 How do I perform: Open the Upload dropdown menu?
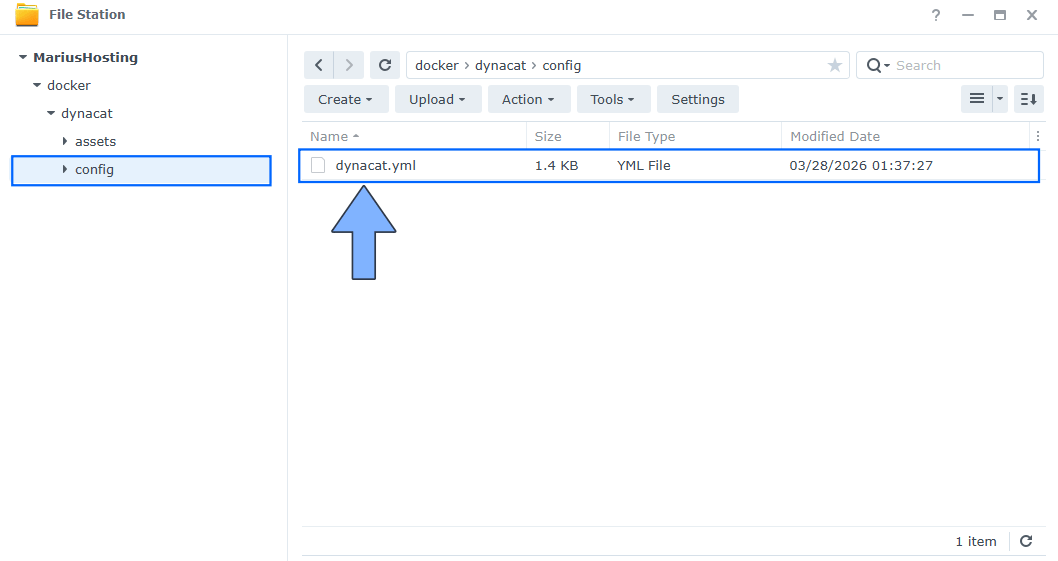click(438, 99)
